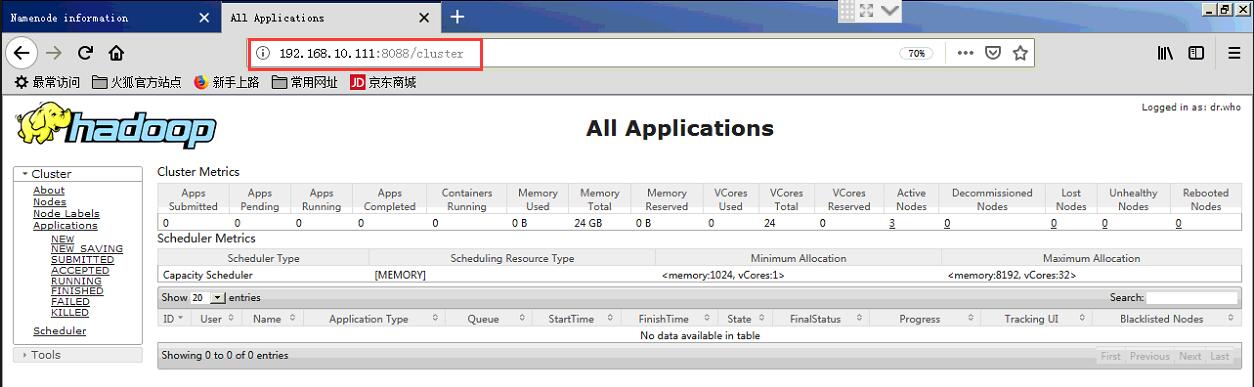
Task: Open the Active Nodes count link 3
Action: click(891, 223)
